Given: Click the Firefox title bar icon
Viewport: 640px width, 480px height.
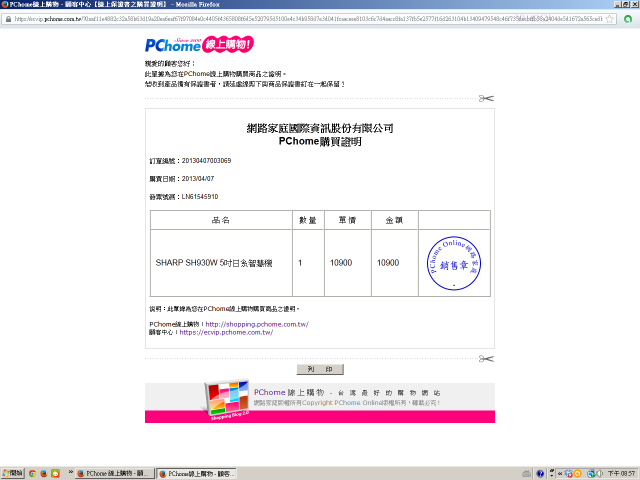Looking at the screenshot, I should (x=4, y=4).
